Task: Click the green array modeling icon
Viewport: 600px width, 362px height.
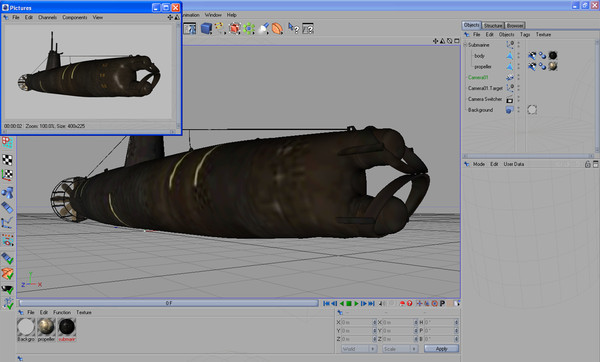Action: [249, 28]
